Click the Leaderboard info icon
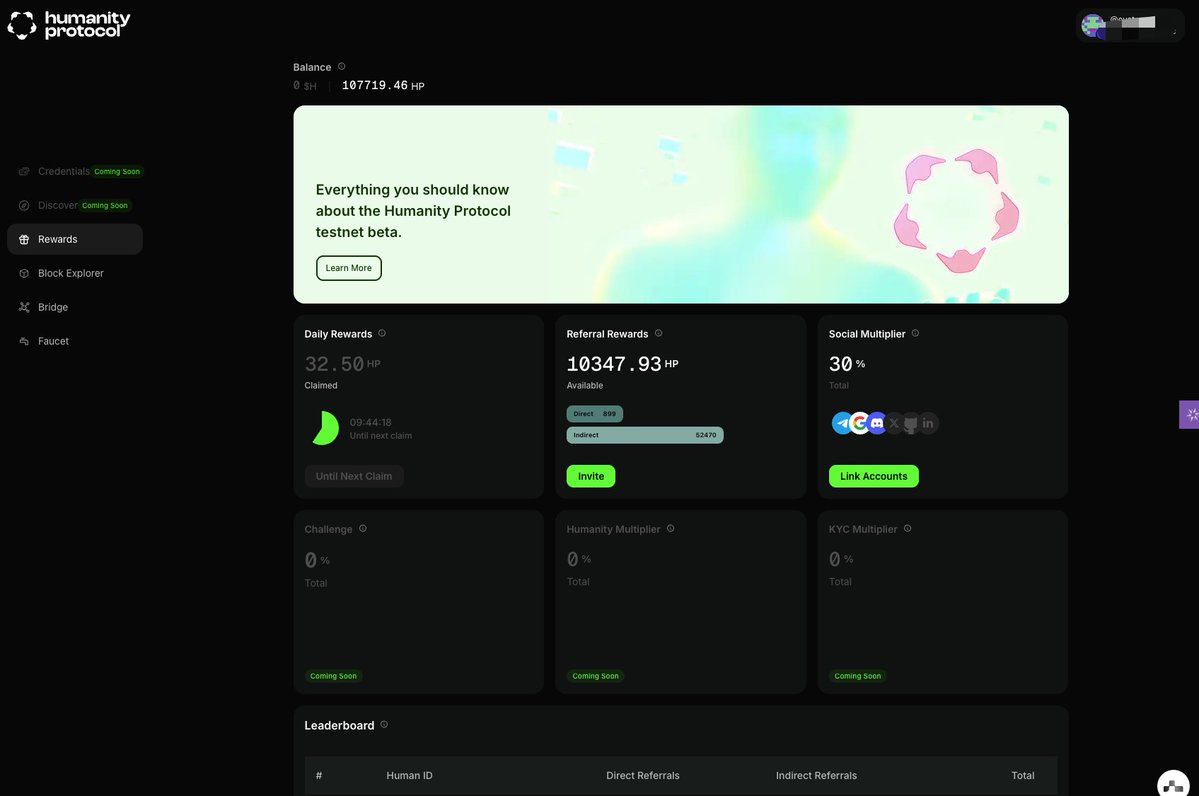 click(x=385, y=725)
